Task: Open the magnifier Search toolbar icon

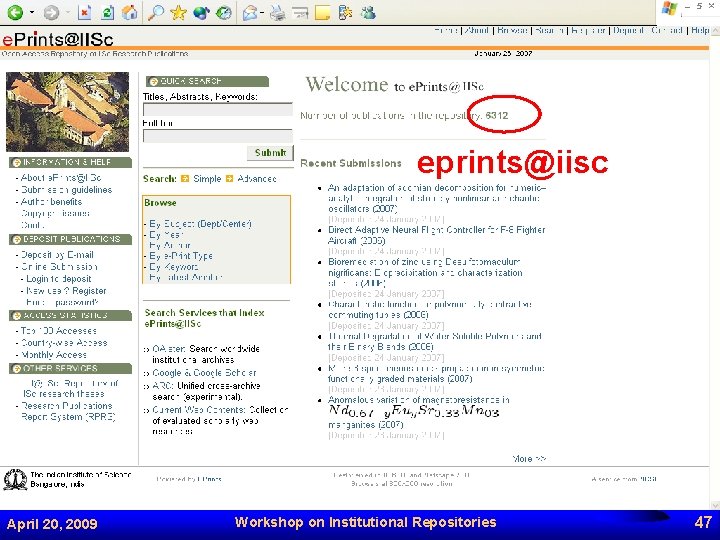Action: (x=156, y=12)
